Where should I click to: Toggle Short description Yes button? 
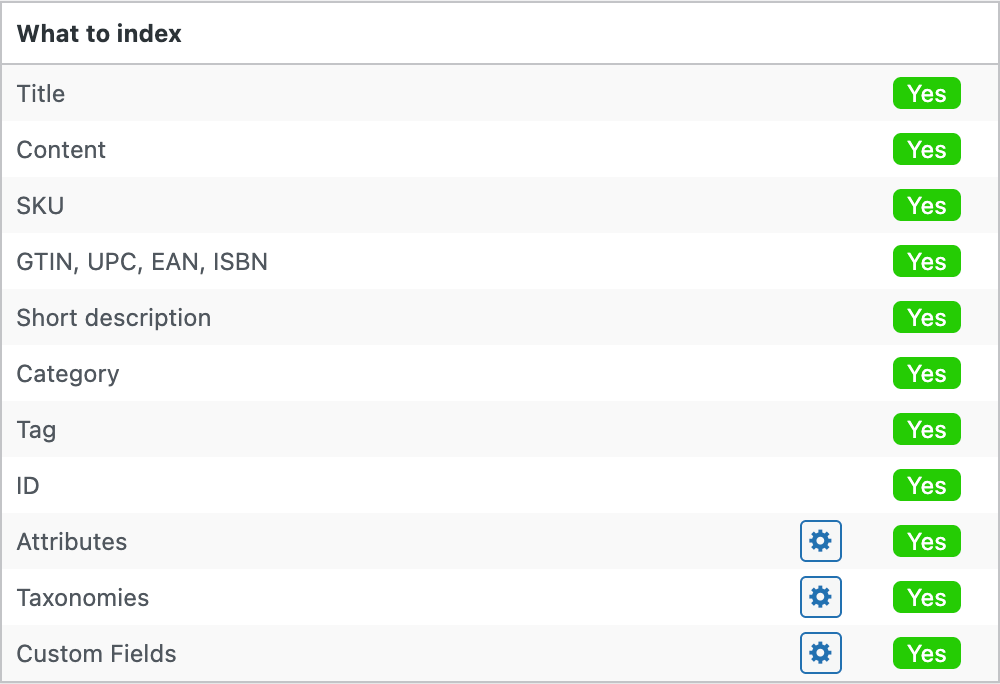click(x=926, y=318)
